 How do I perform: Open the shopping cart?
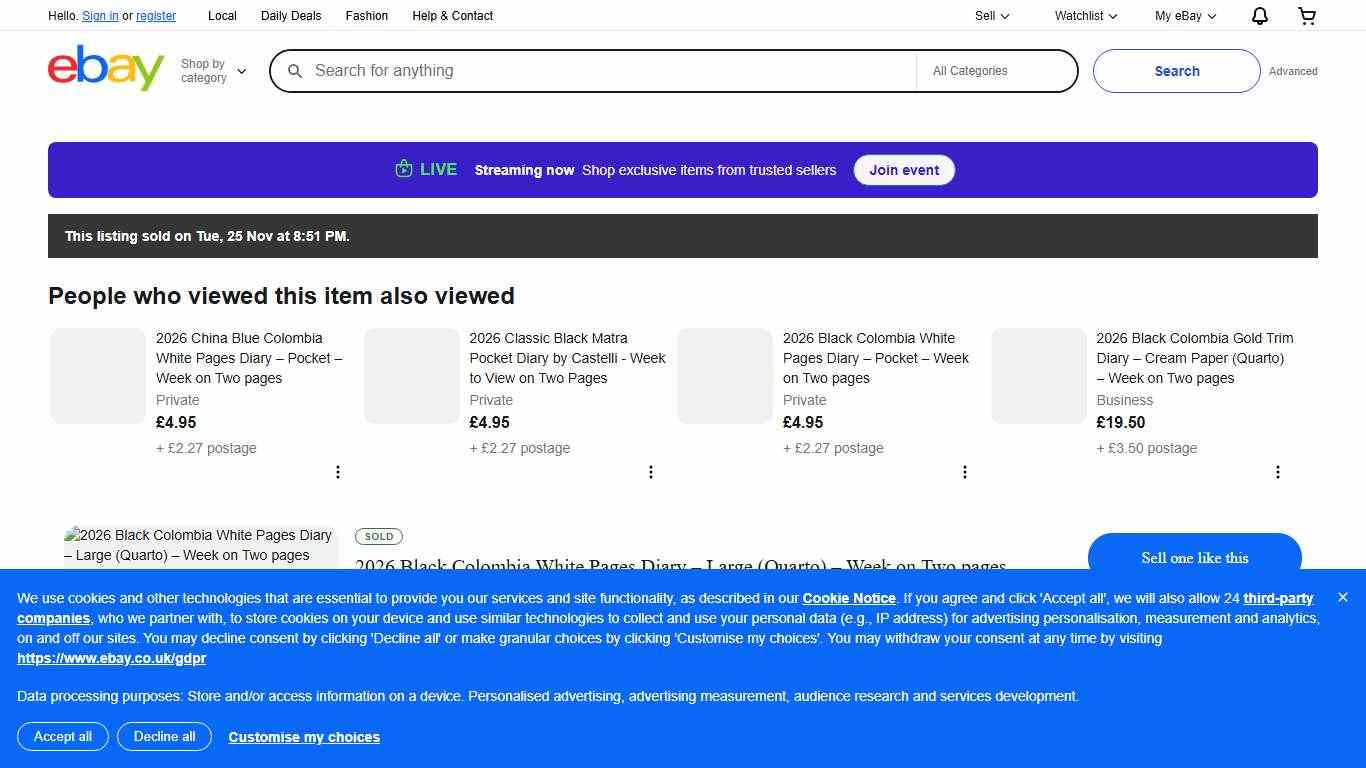(1306, 16)
